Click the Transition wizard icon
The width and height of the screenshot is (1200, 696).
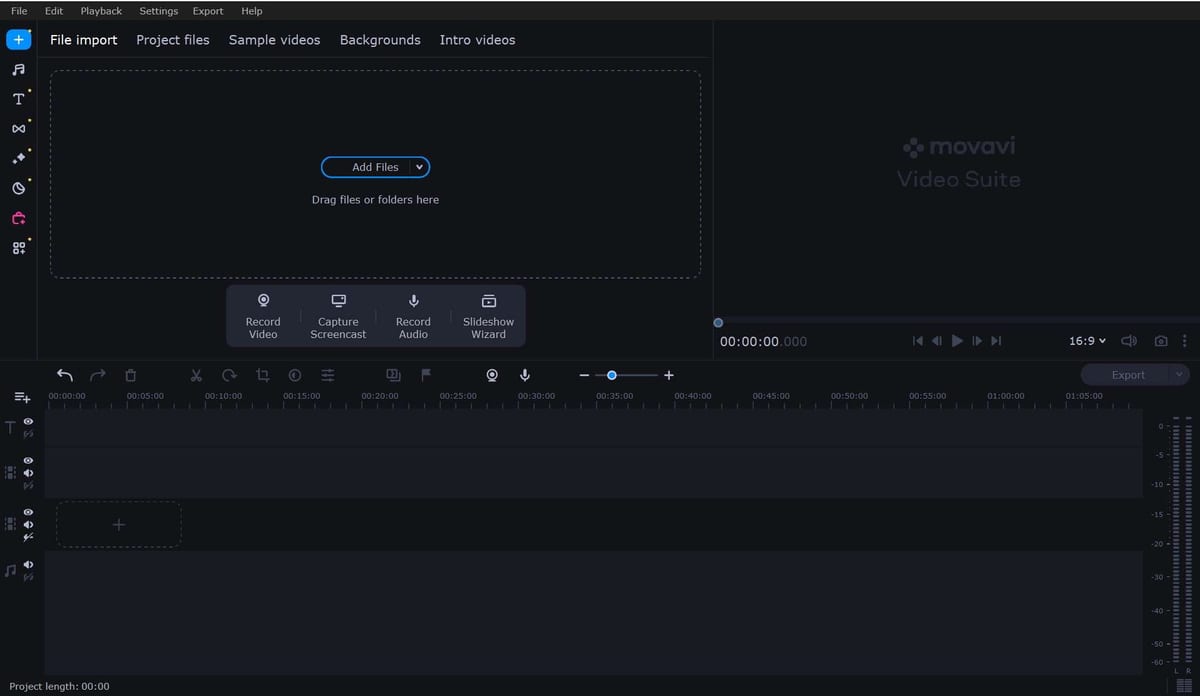coord(393,375)
